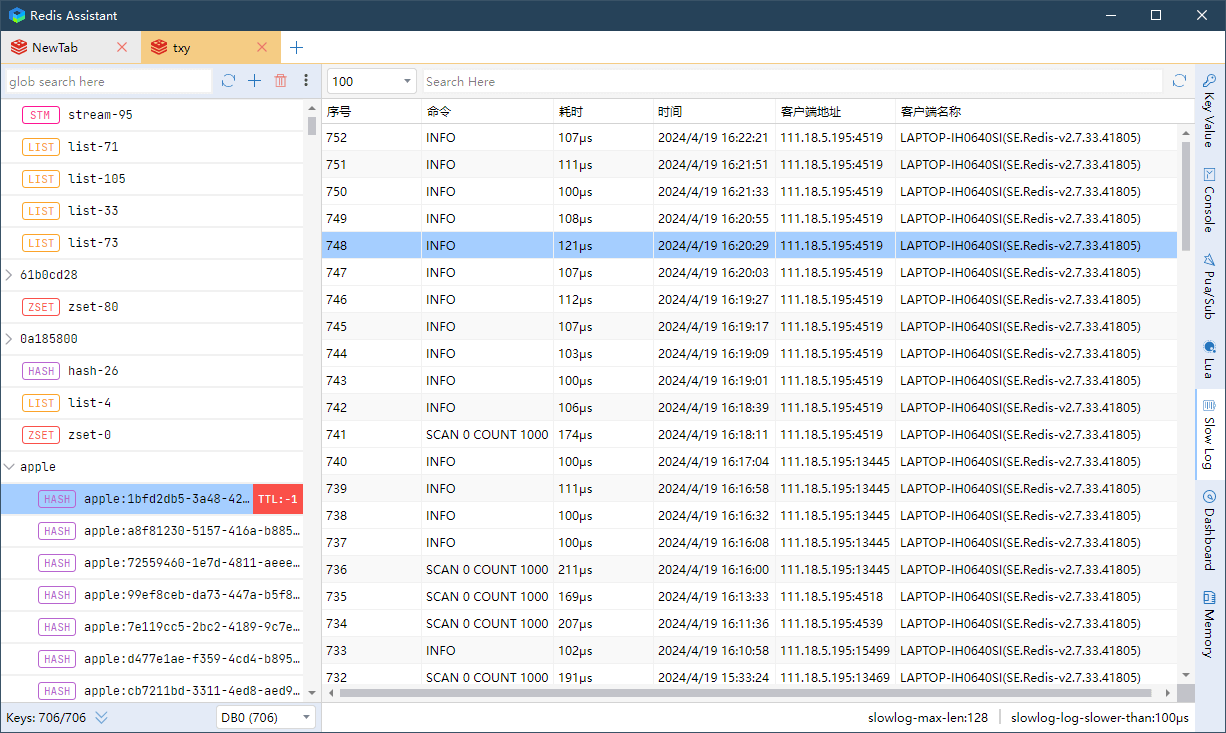Select the zset-80 key
Viewport: 1226px width, 733px height.
92,307
